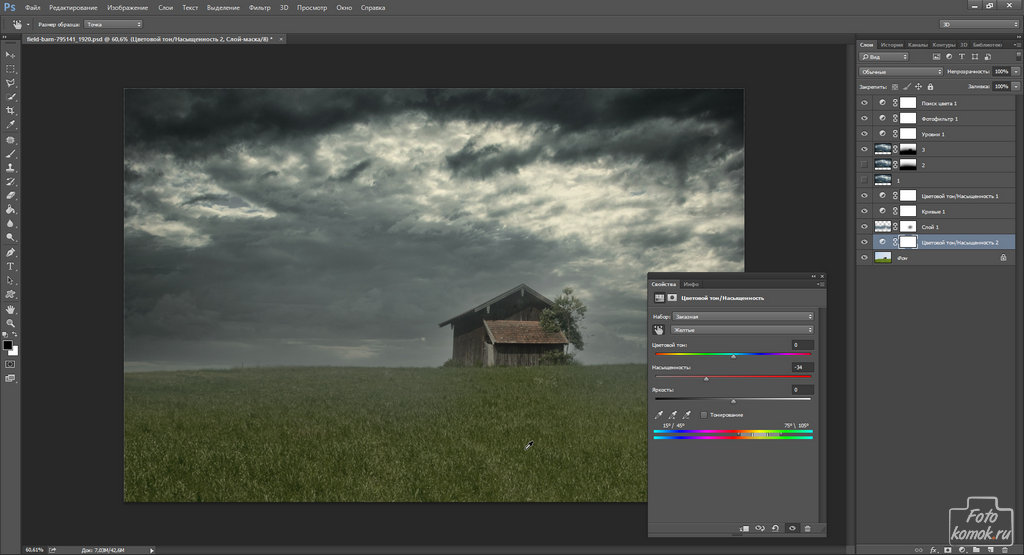Open the Непрозрачность opacity arrow

tap(1016, 72)
